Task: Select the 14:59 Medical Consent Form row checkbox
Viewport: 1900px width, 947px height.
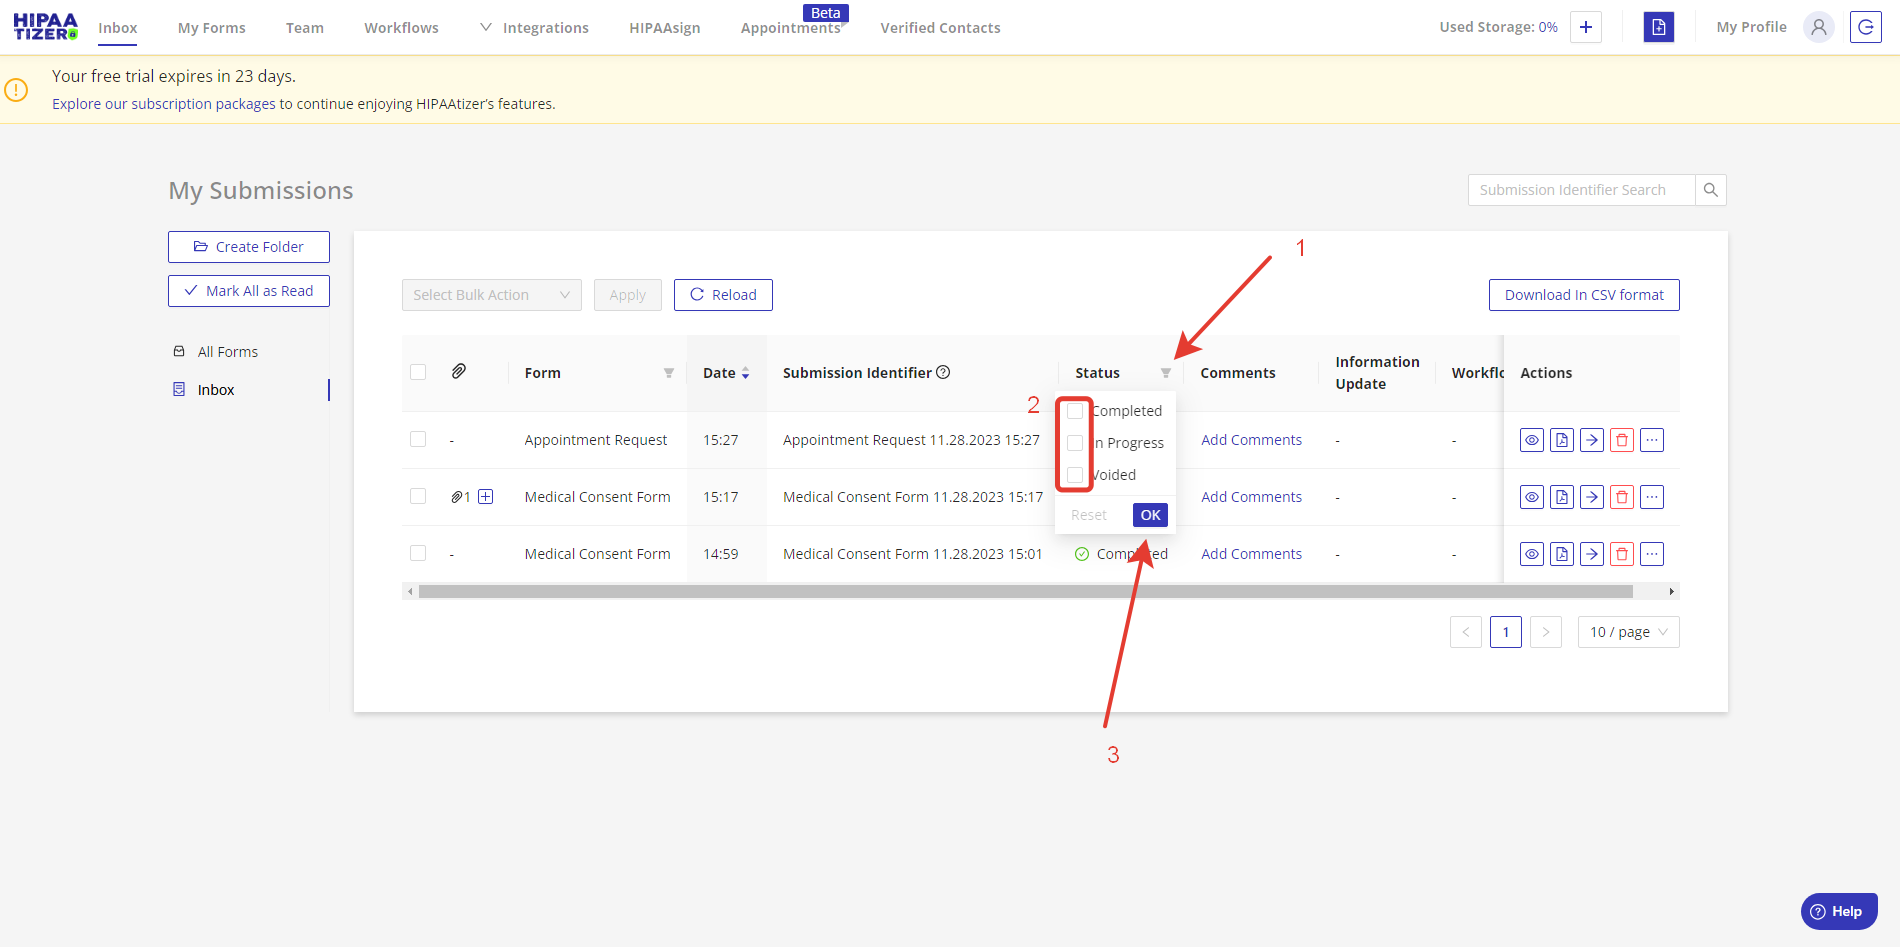Action: 418,553
